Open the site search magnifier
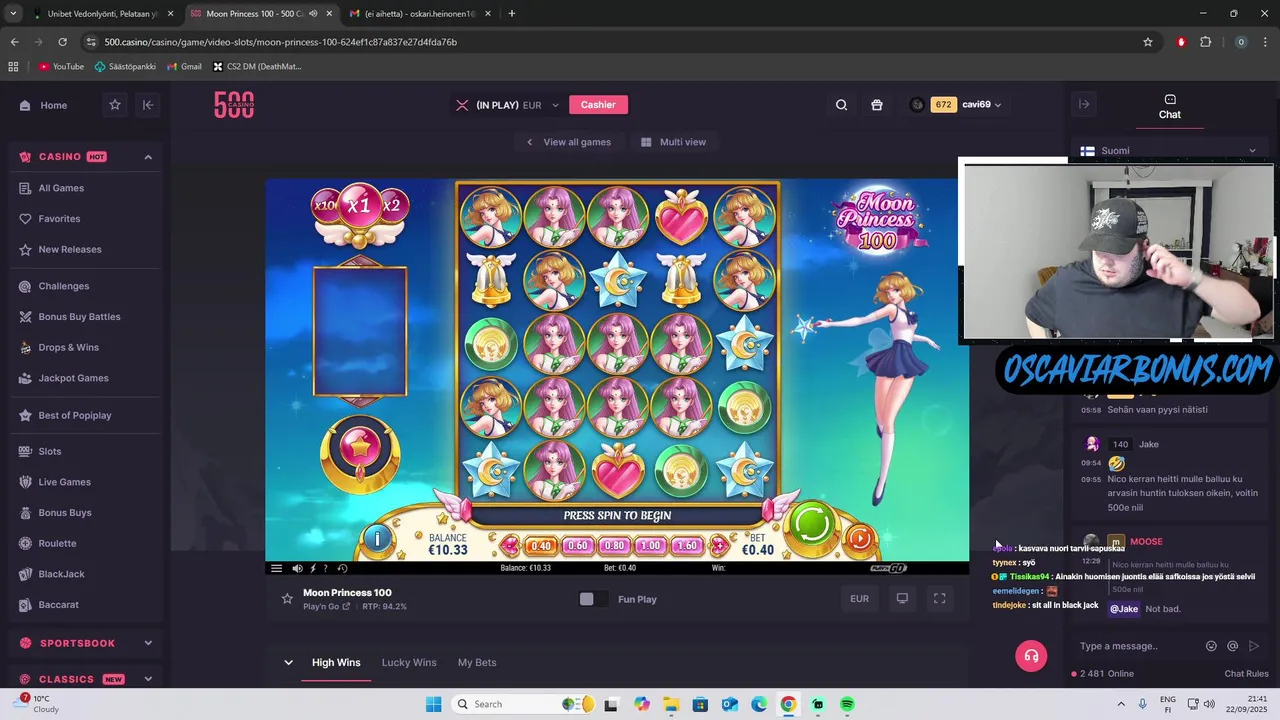1280x720 pixels. [841, 105]
